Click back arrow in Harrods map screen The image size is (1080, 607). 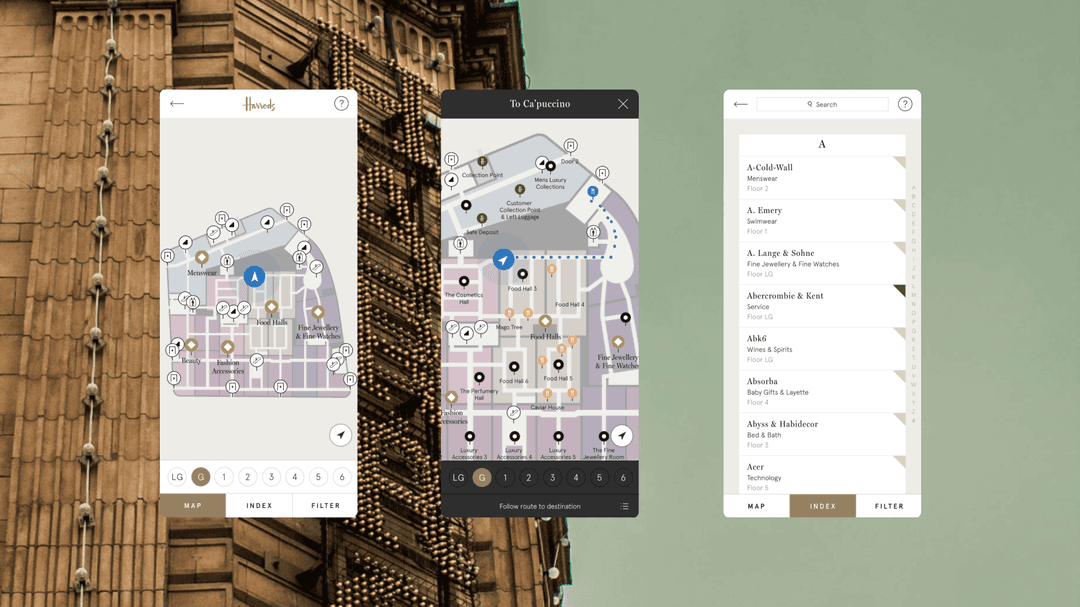click(x=177, y=104)
